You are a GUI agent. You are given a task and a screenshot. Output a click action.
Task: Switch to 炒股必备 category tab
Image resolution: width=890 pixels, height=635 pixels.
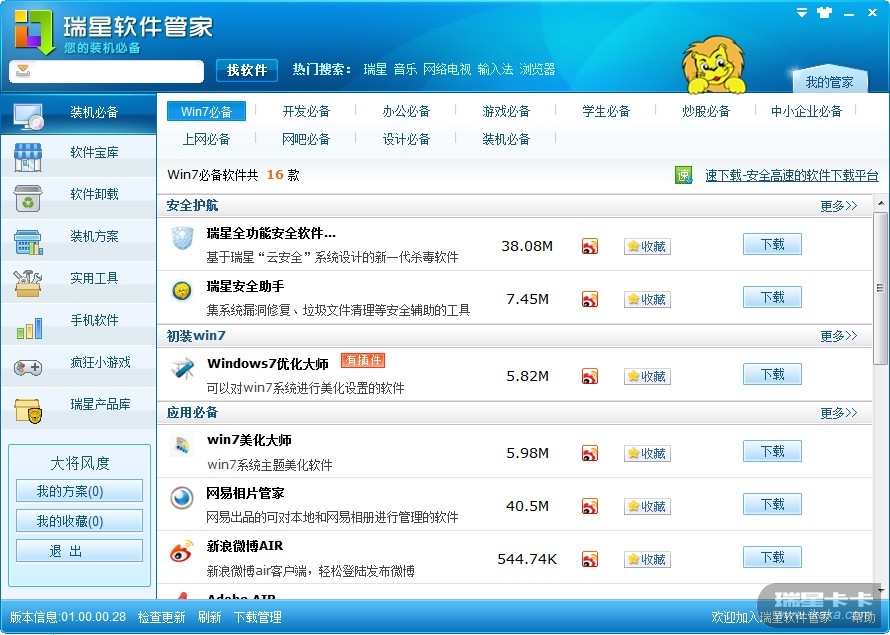[x=706, y=111]
